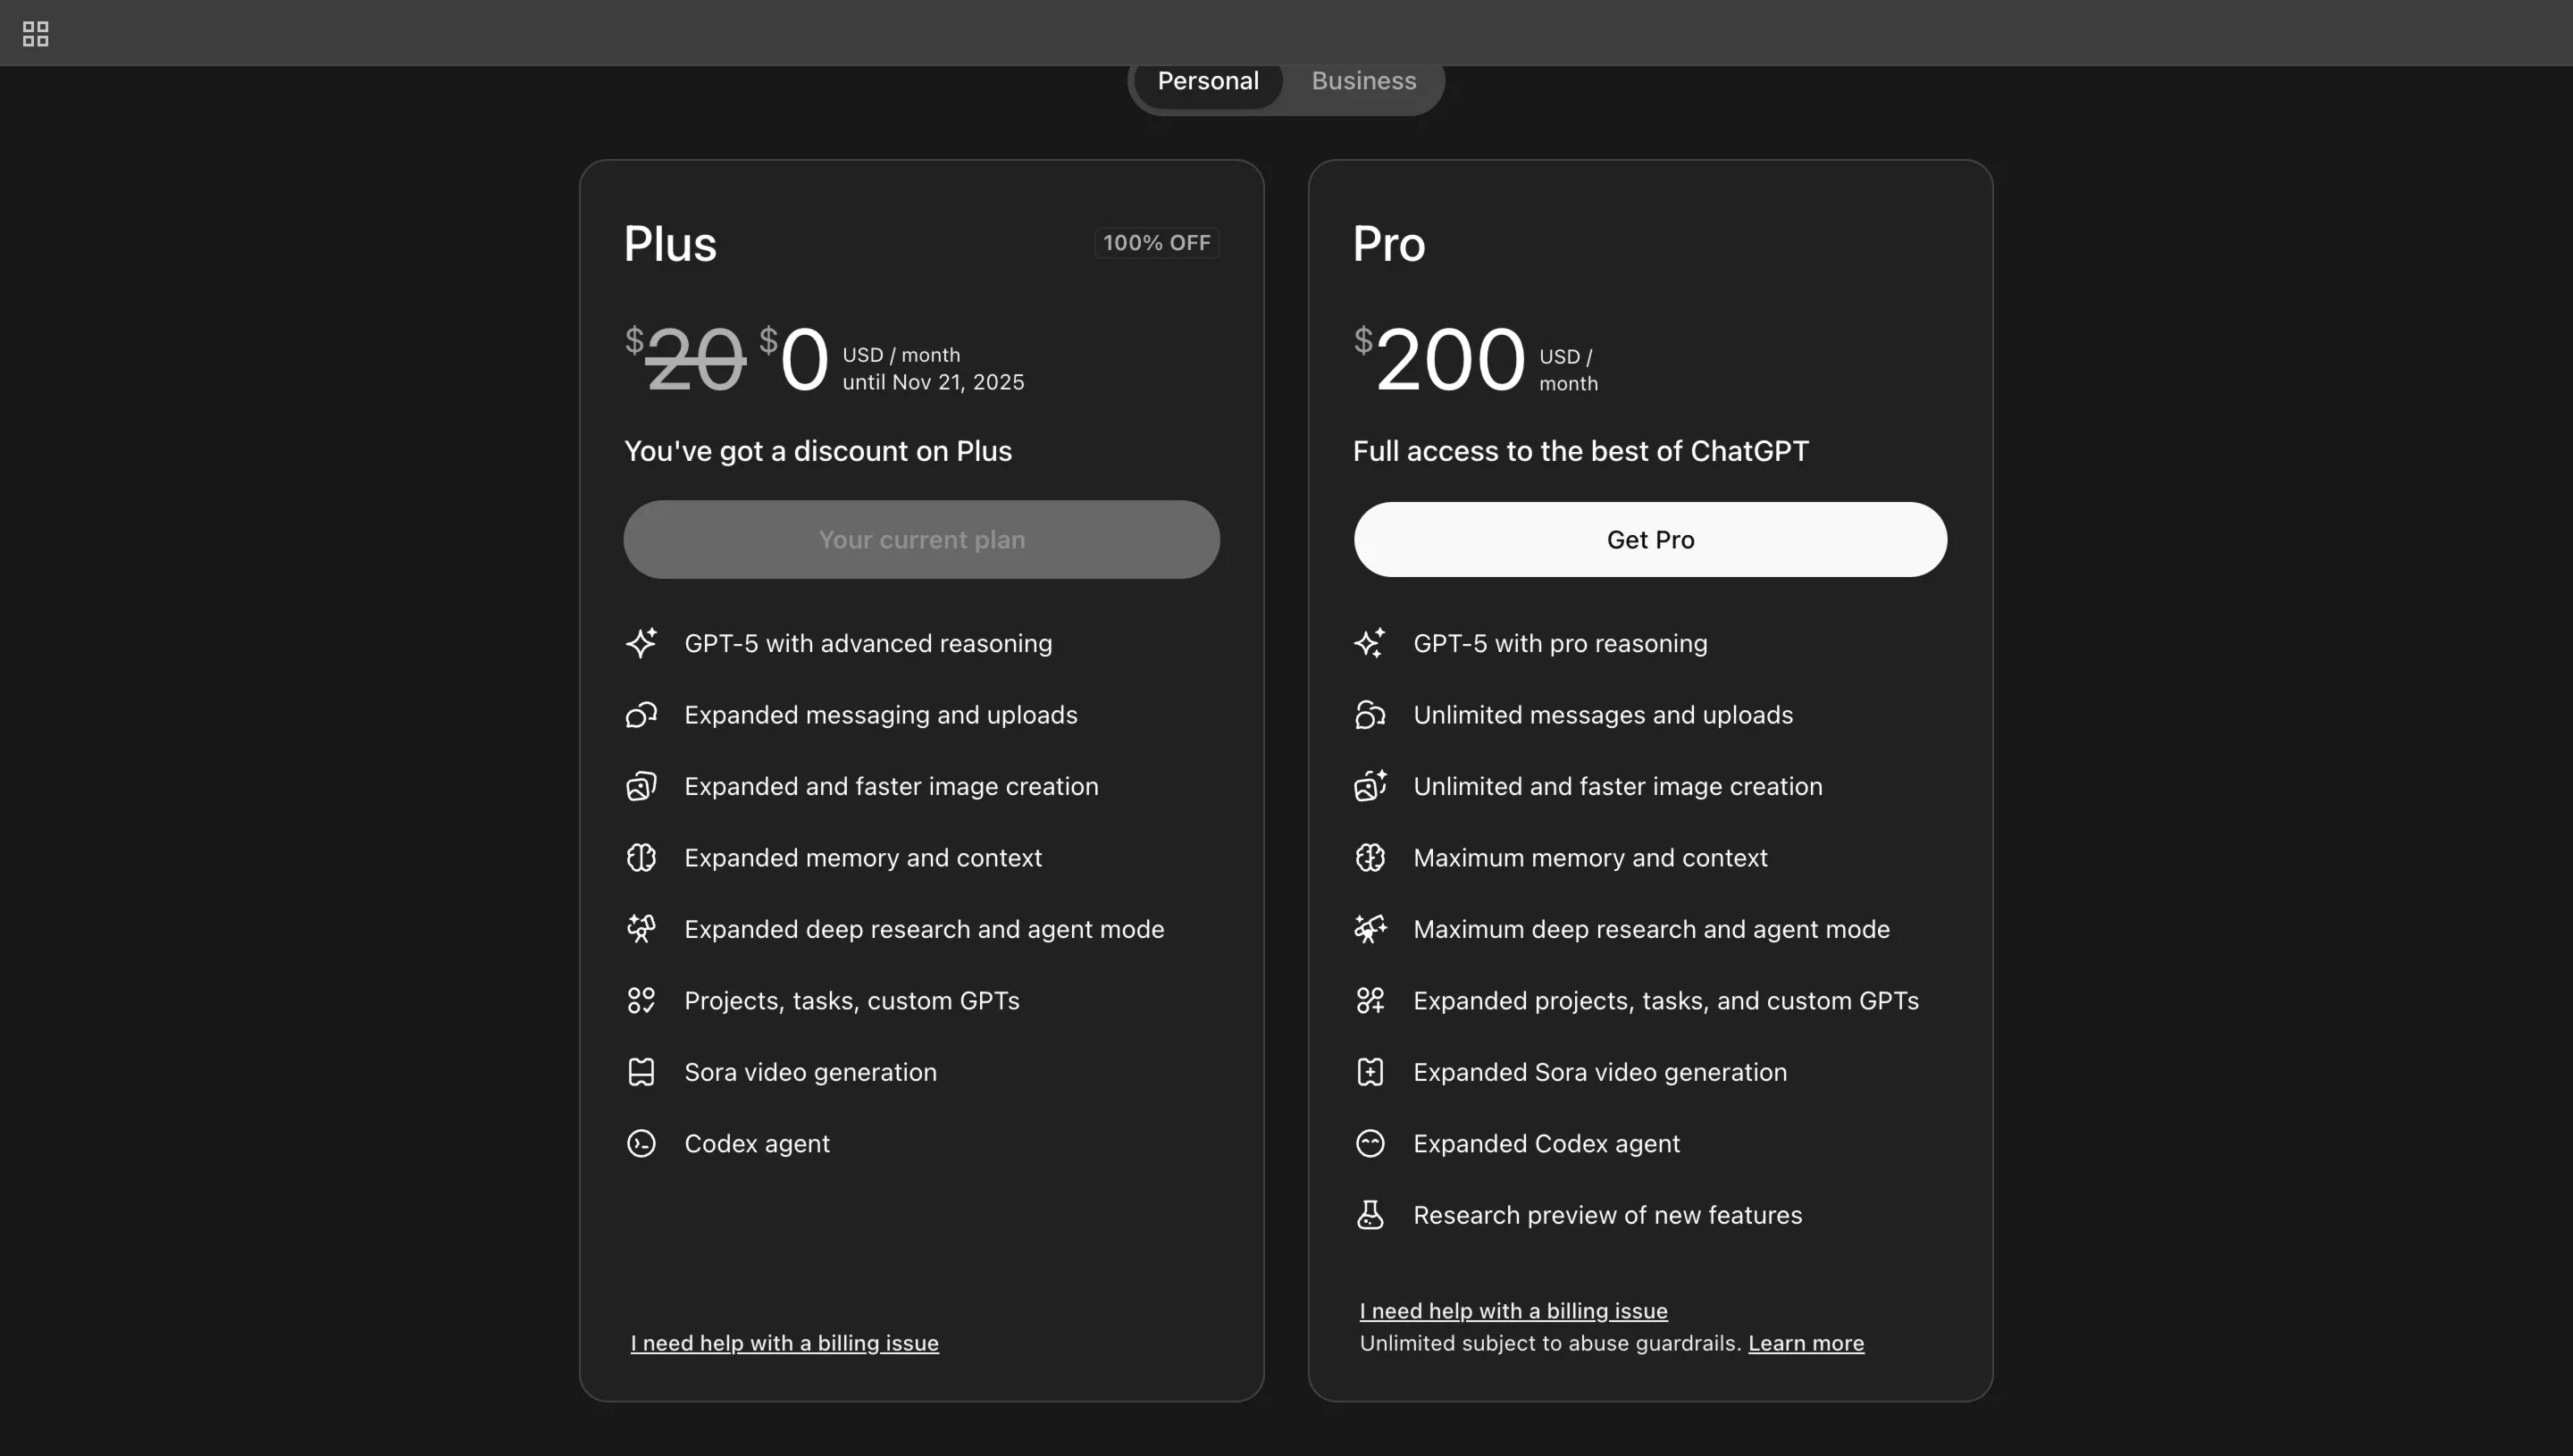The image size is (2573, 1456).
Task: Click the image icon for unlimited image creation
Action: pos(1370,786)
